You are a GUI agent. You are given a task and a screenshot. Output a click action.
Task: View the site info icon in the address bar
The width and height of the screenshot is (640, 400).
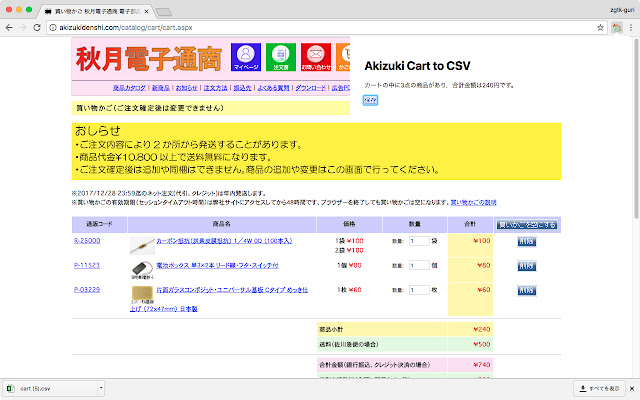tap(53, 27)
